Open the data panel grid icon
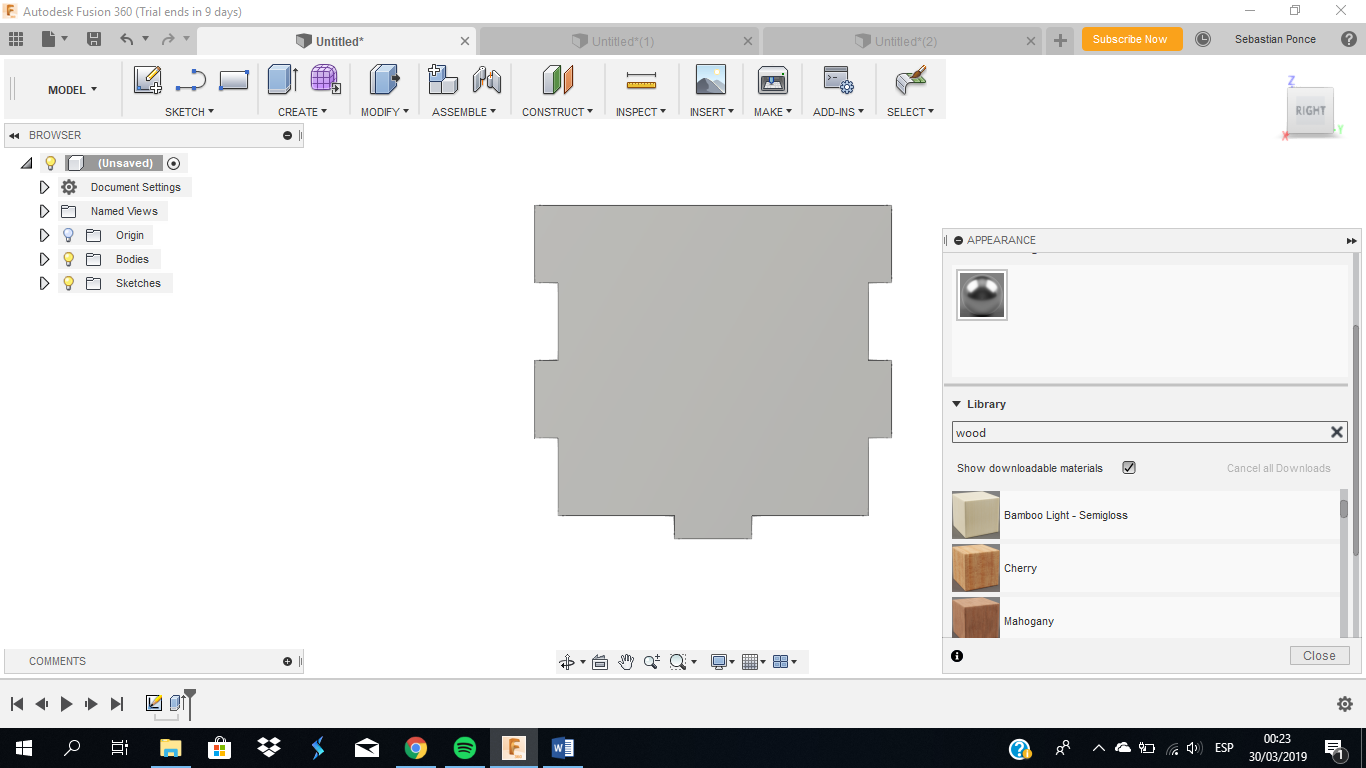The height and width of the screenshot is (768, 1366). pos(15,39)
